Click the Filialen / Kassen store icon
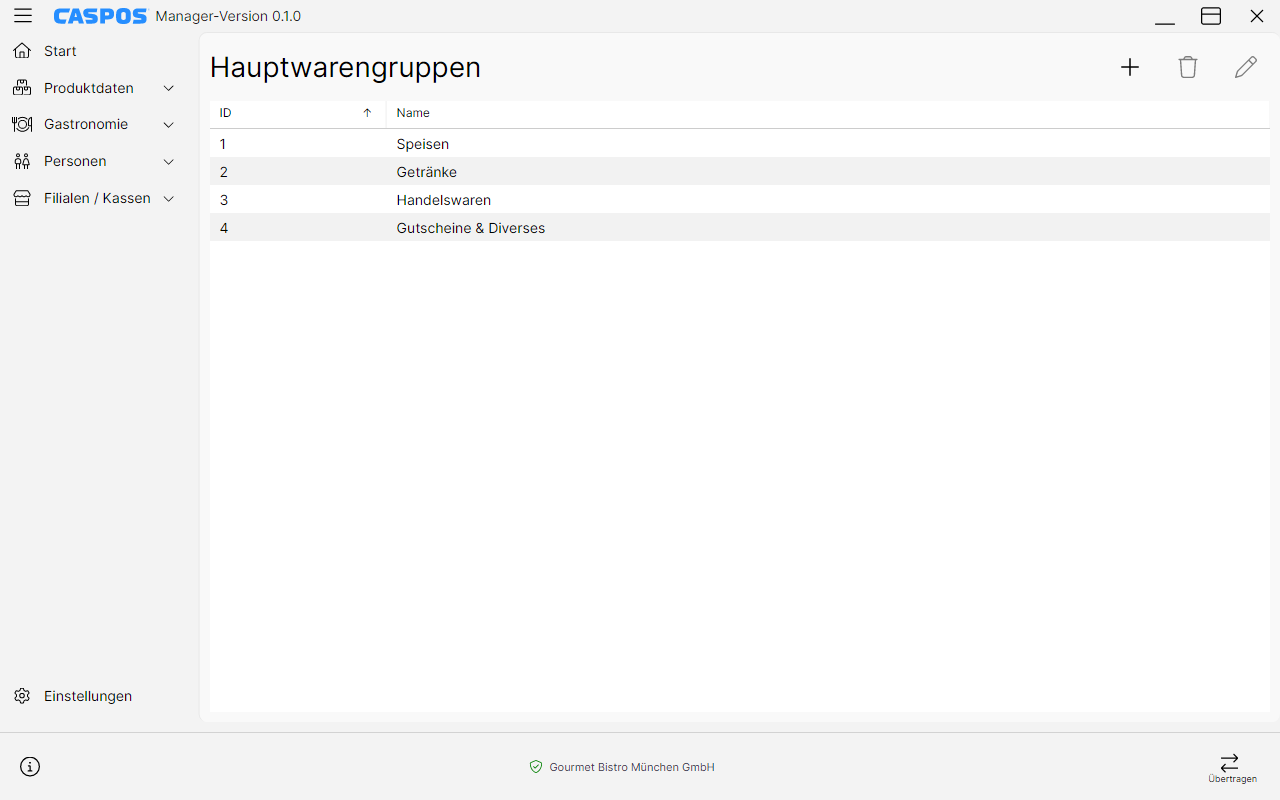This screenshot has height=800, width=1280. pyautogui.click(x=22, y=198)
